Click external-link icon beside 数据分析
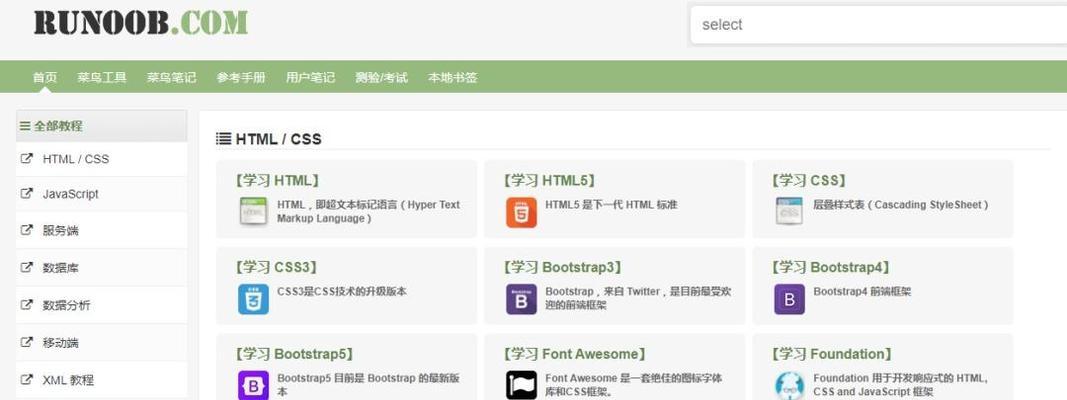Image resolution: width=1067 pixels, height=400 pixels. [27, 305]
